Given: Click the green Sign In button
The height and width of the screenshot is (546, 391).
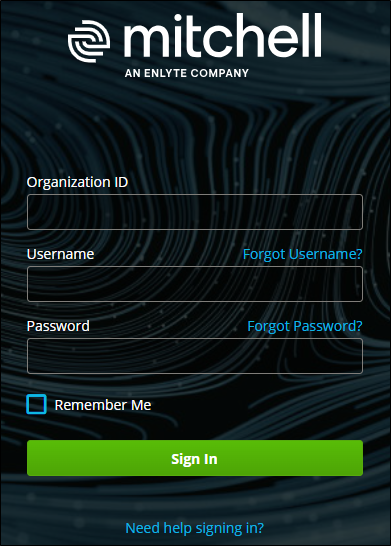Looking at the screenshot, I should (195, 458).
